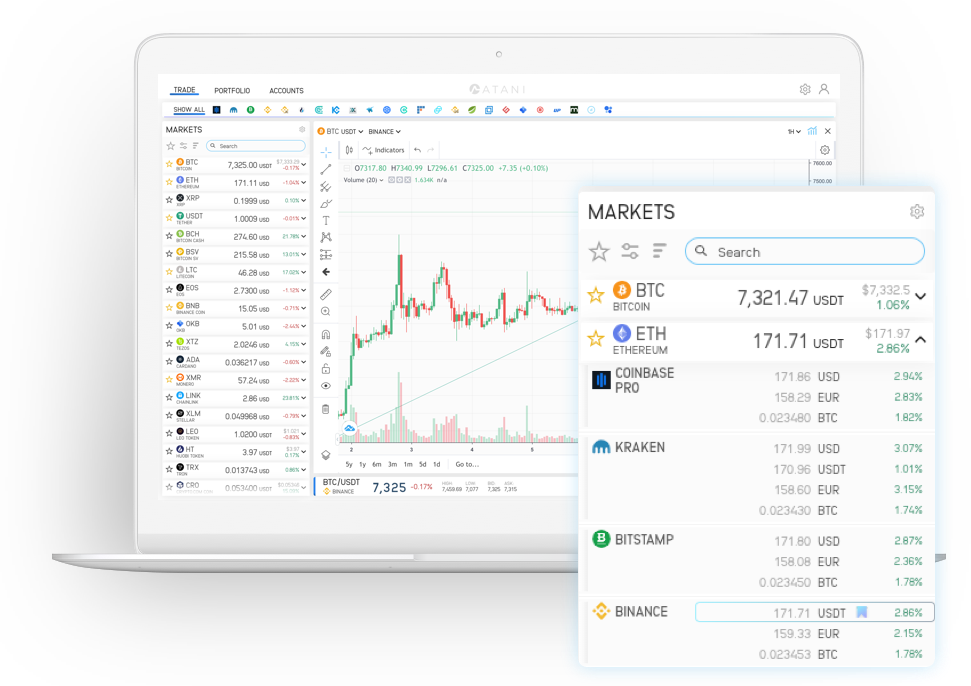
Task: Select the text annotation tool
Action: click(326, 220)
